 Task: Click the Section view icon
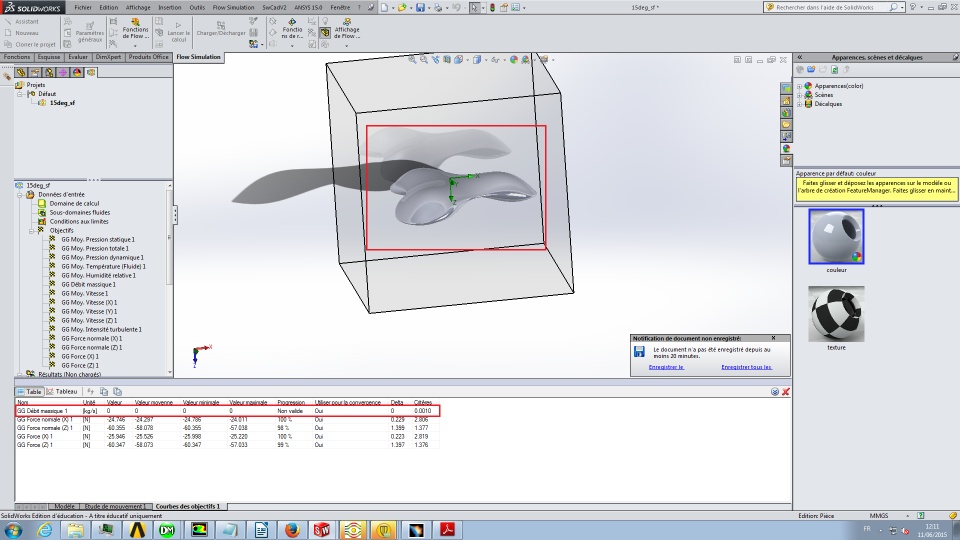click(x=447, y=59)
